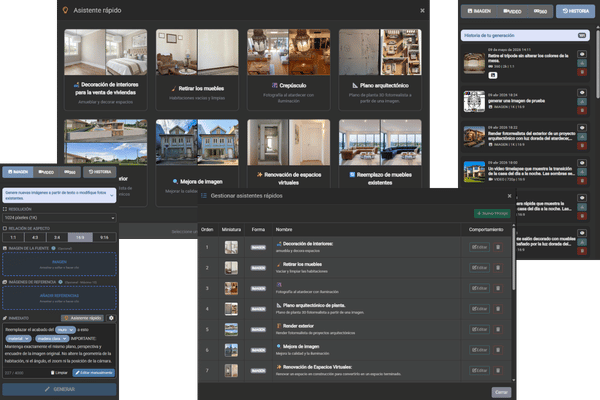The height and width of the screenshot is (400, 600).
Task: Choose the Retirar los muebles assistant card
Action: pos(197,70)
